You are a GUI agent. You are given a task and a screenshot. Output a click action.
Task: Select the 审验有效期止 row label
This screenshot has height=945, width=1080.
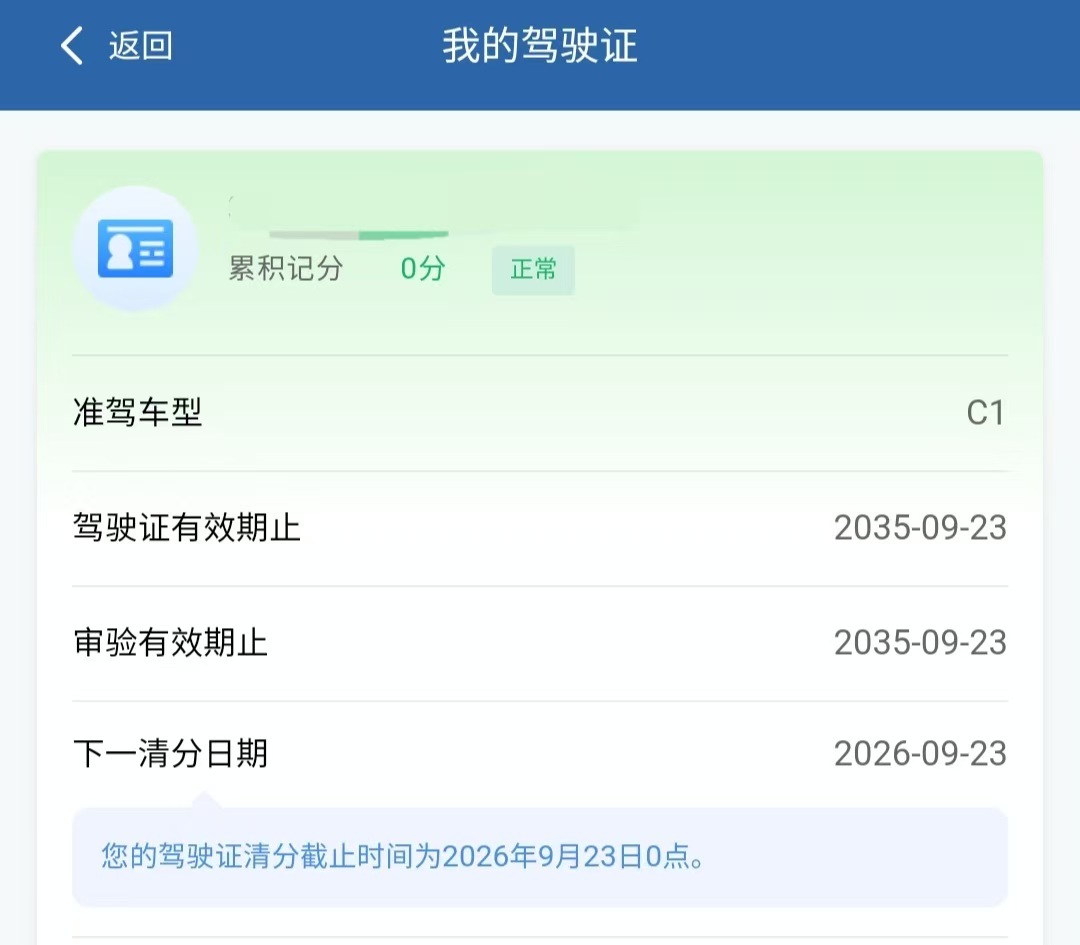[x=170, y=643]
